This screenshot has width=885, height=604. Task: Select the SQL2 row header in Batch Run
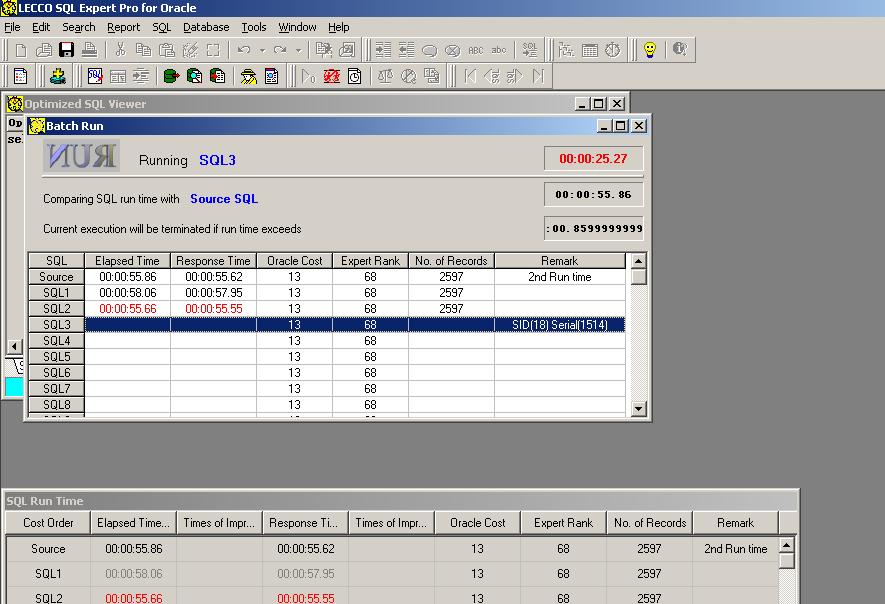coord(56,309)
